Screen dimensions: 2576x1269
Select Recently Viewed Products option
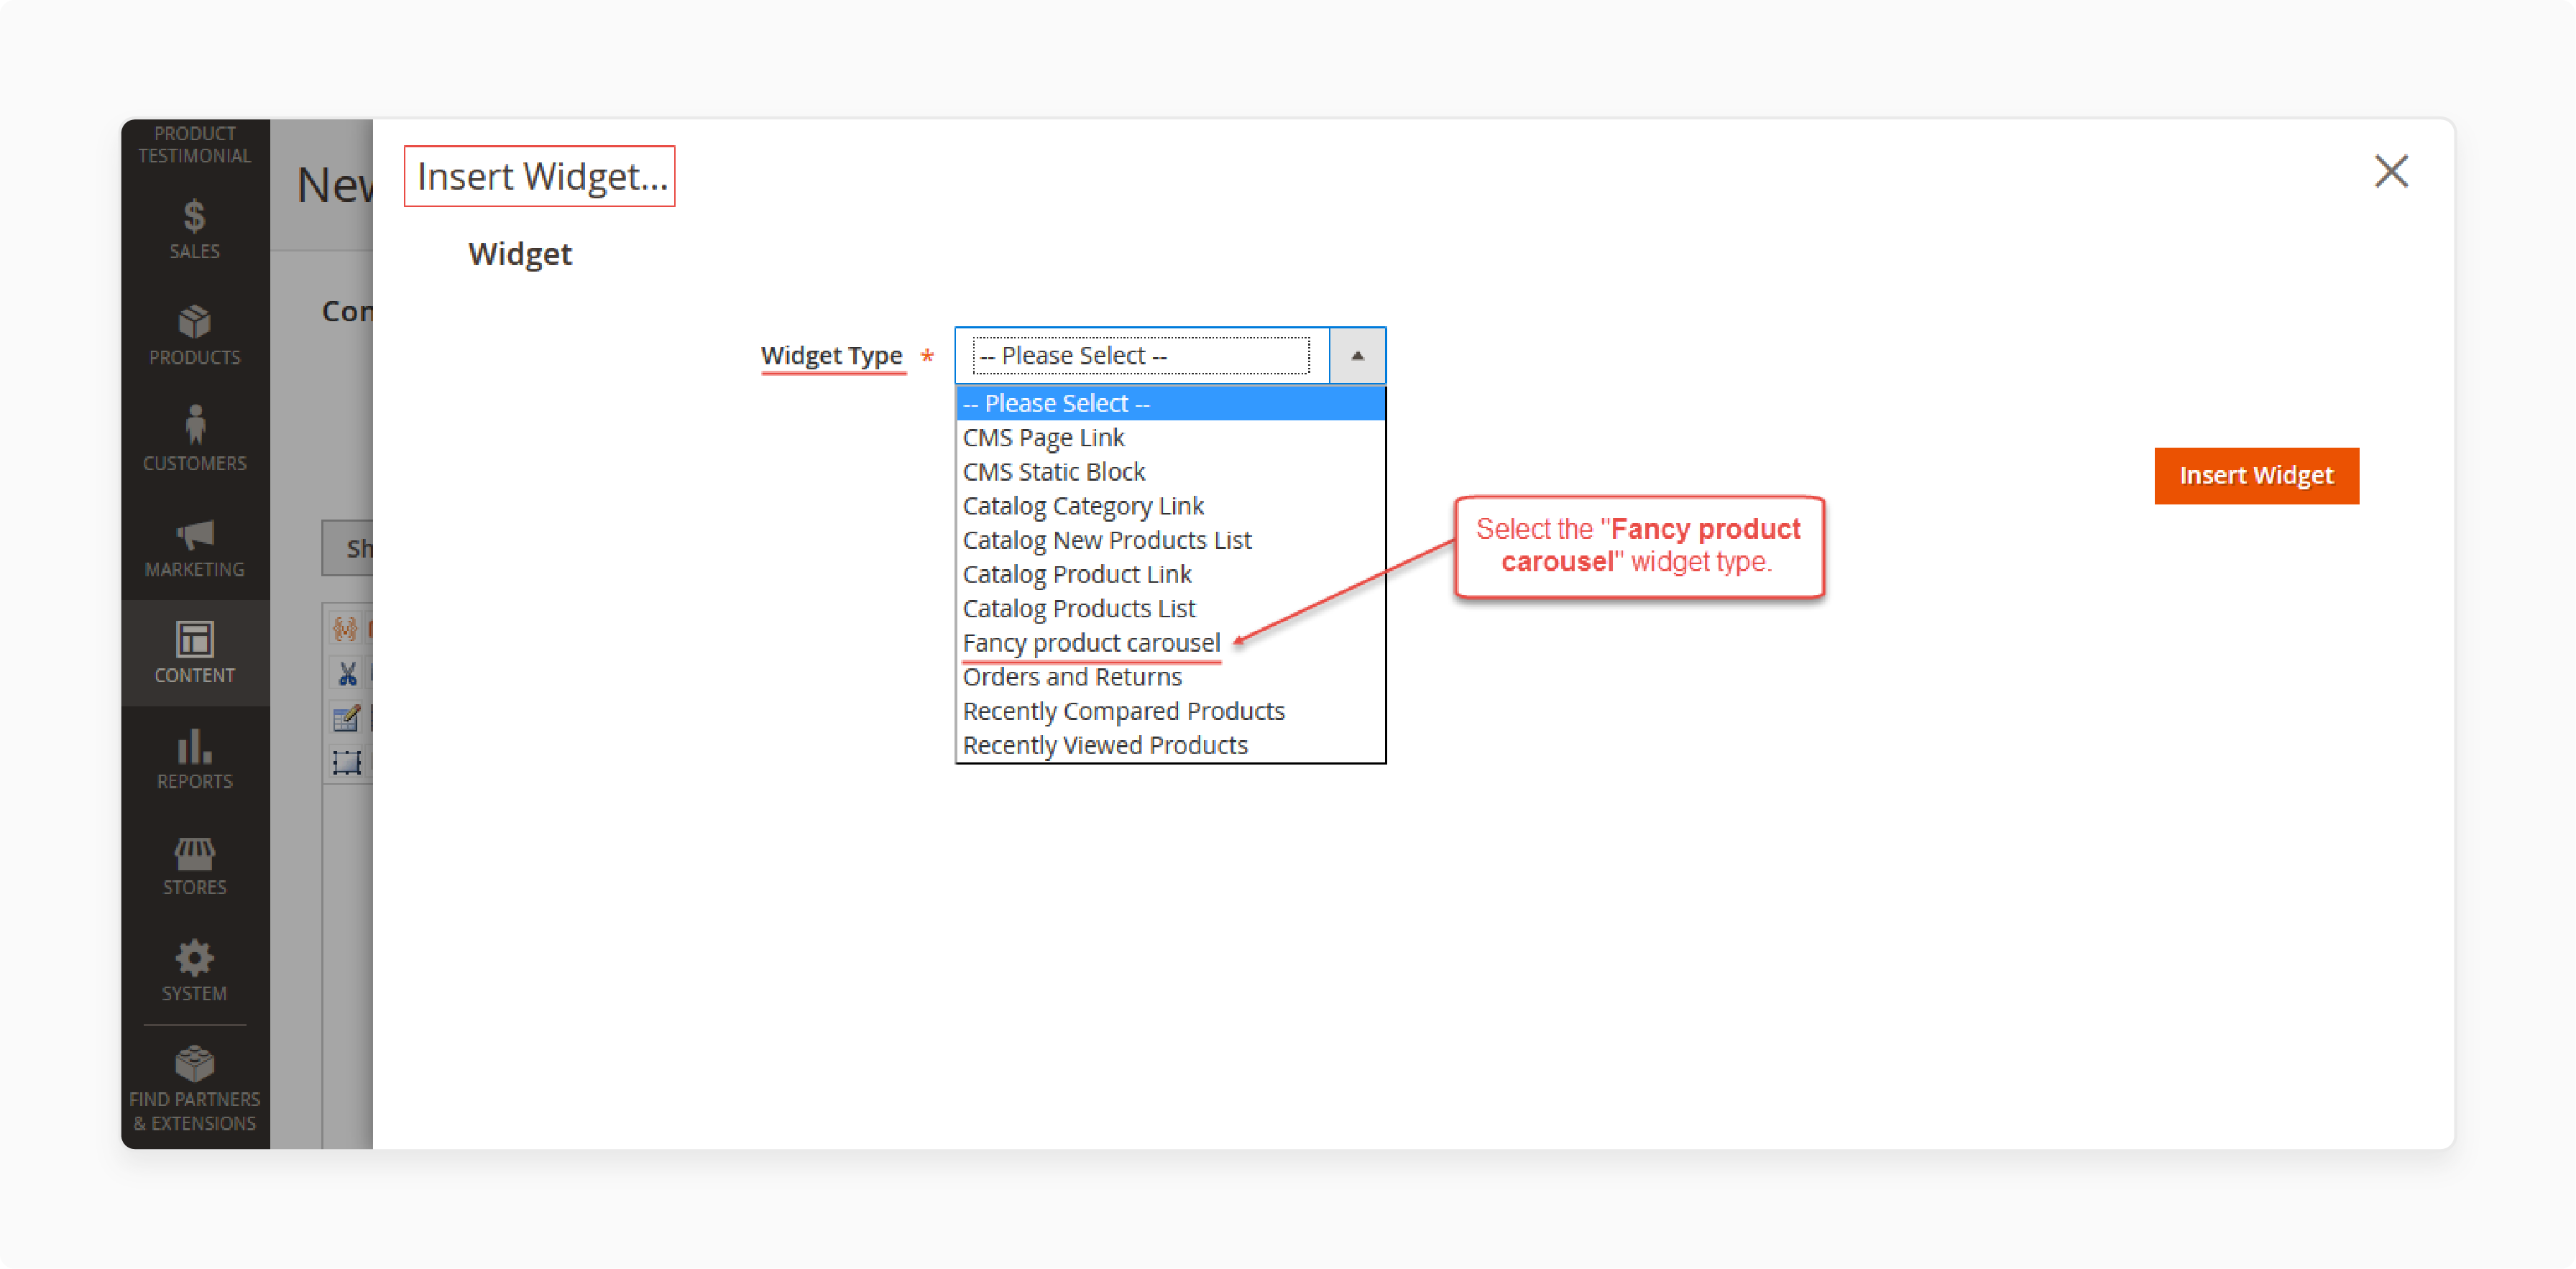point(1170,745)
